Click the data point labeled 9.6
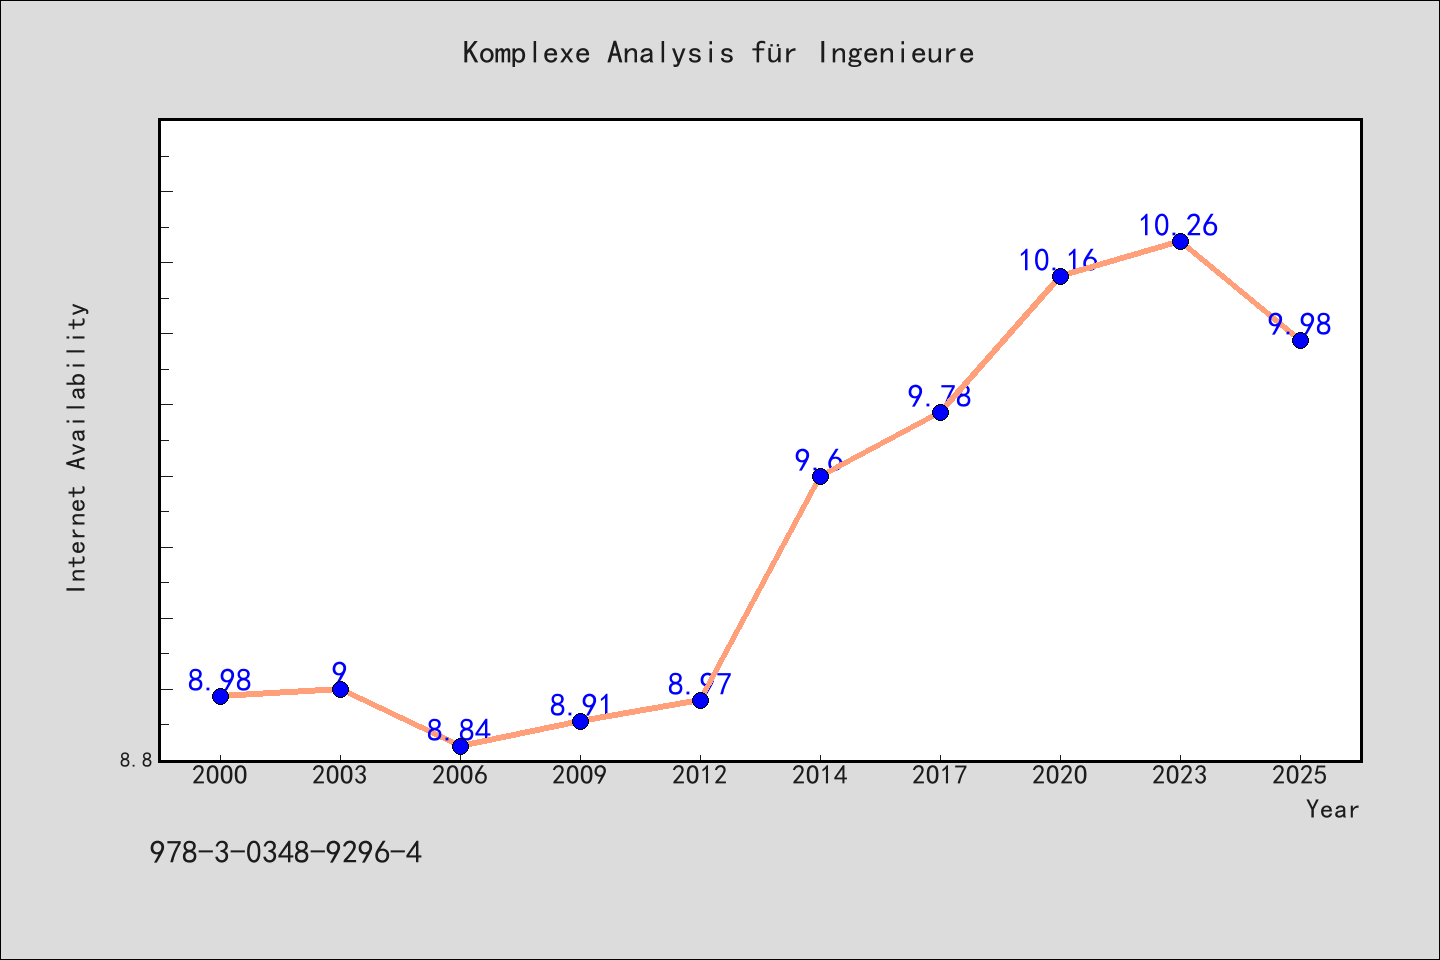 point(820,476)
